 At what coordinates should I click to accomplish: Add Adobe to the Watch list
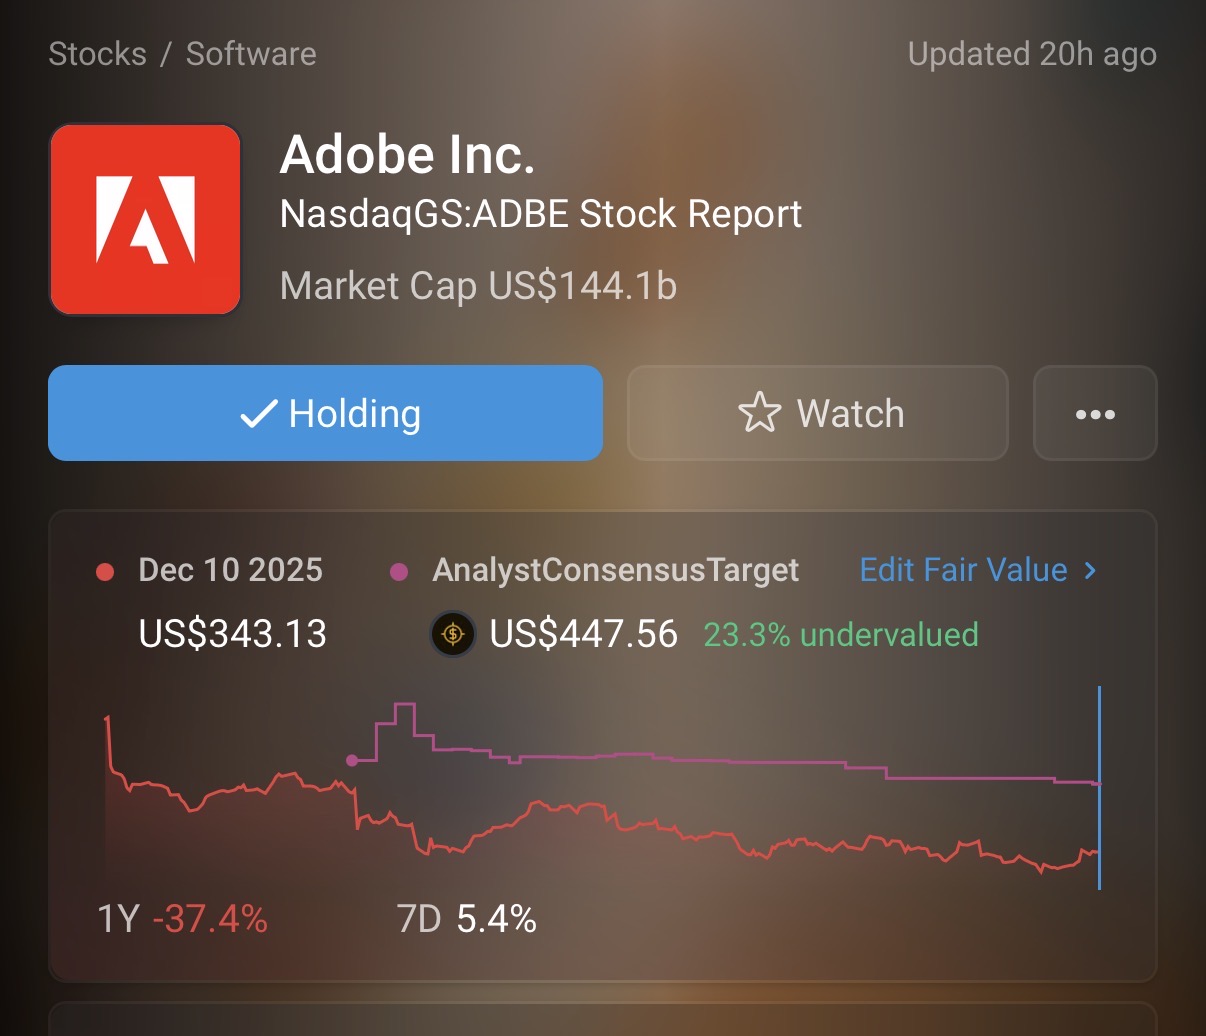817,413
